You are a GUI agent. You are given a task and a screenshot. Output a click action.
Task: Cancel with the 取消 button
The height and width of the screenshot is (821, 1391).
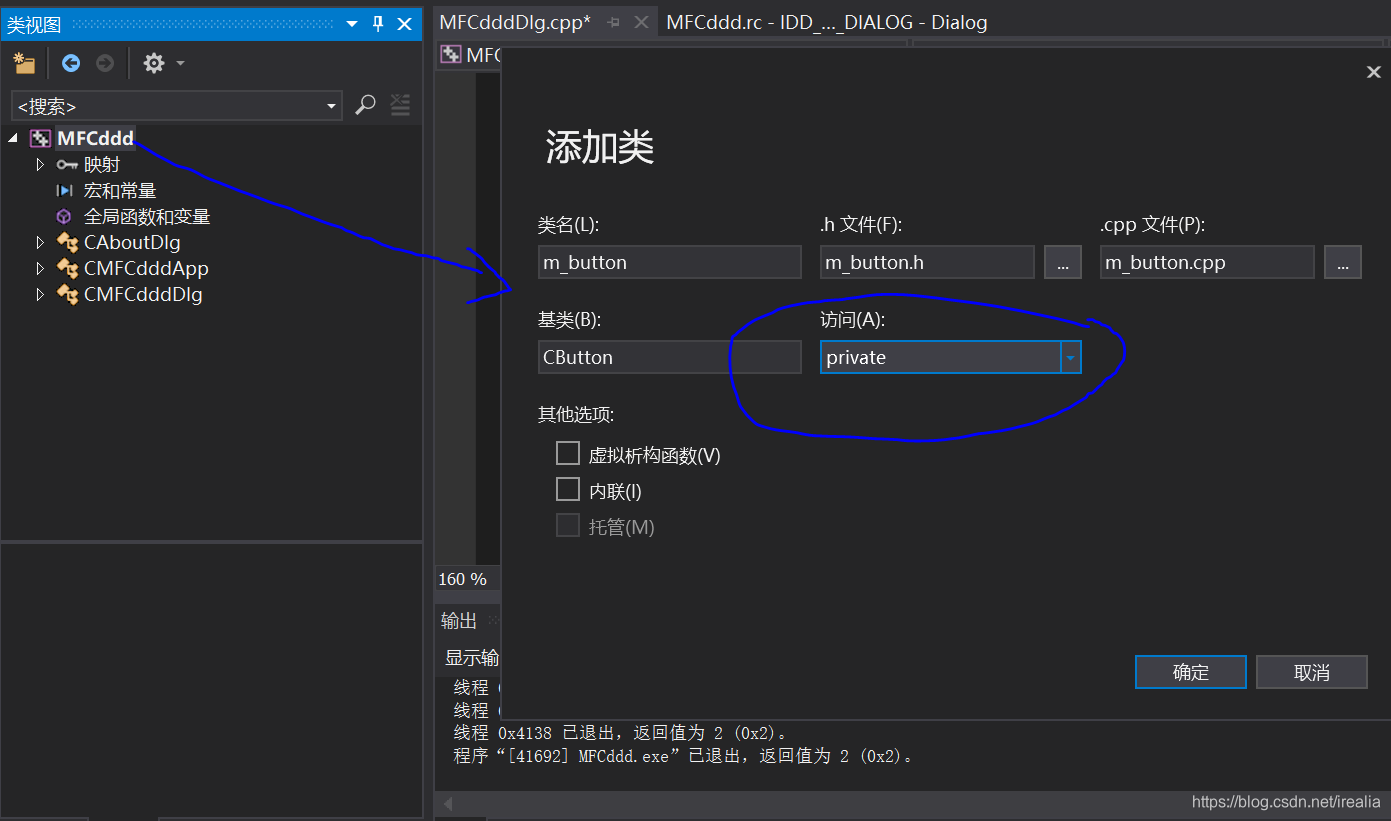[1311, 672]
